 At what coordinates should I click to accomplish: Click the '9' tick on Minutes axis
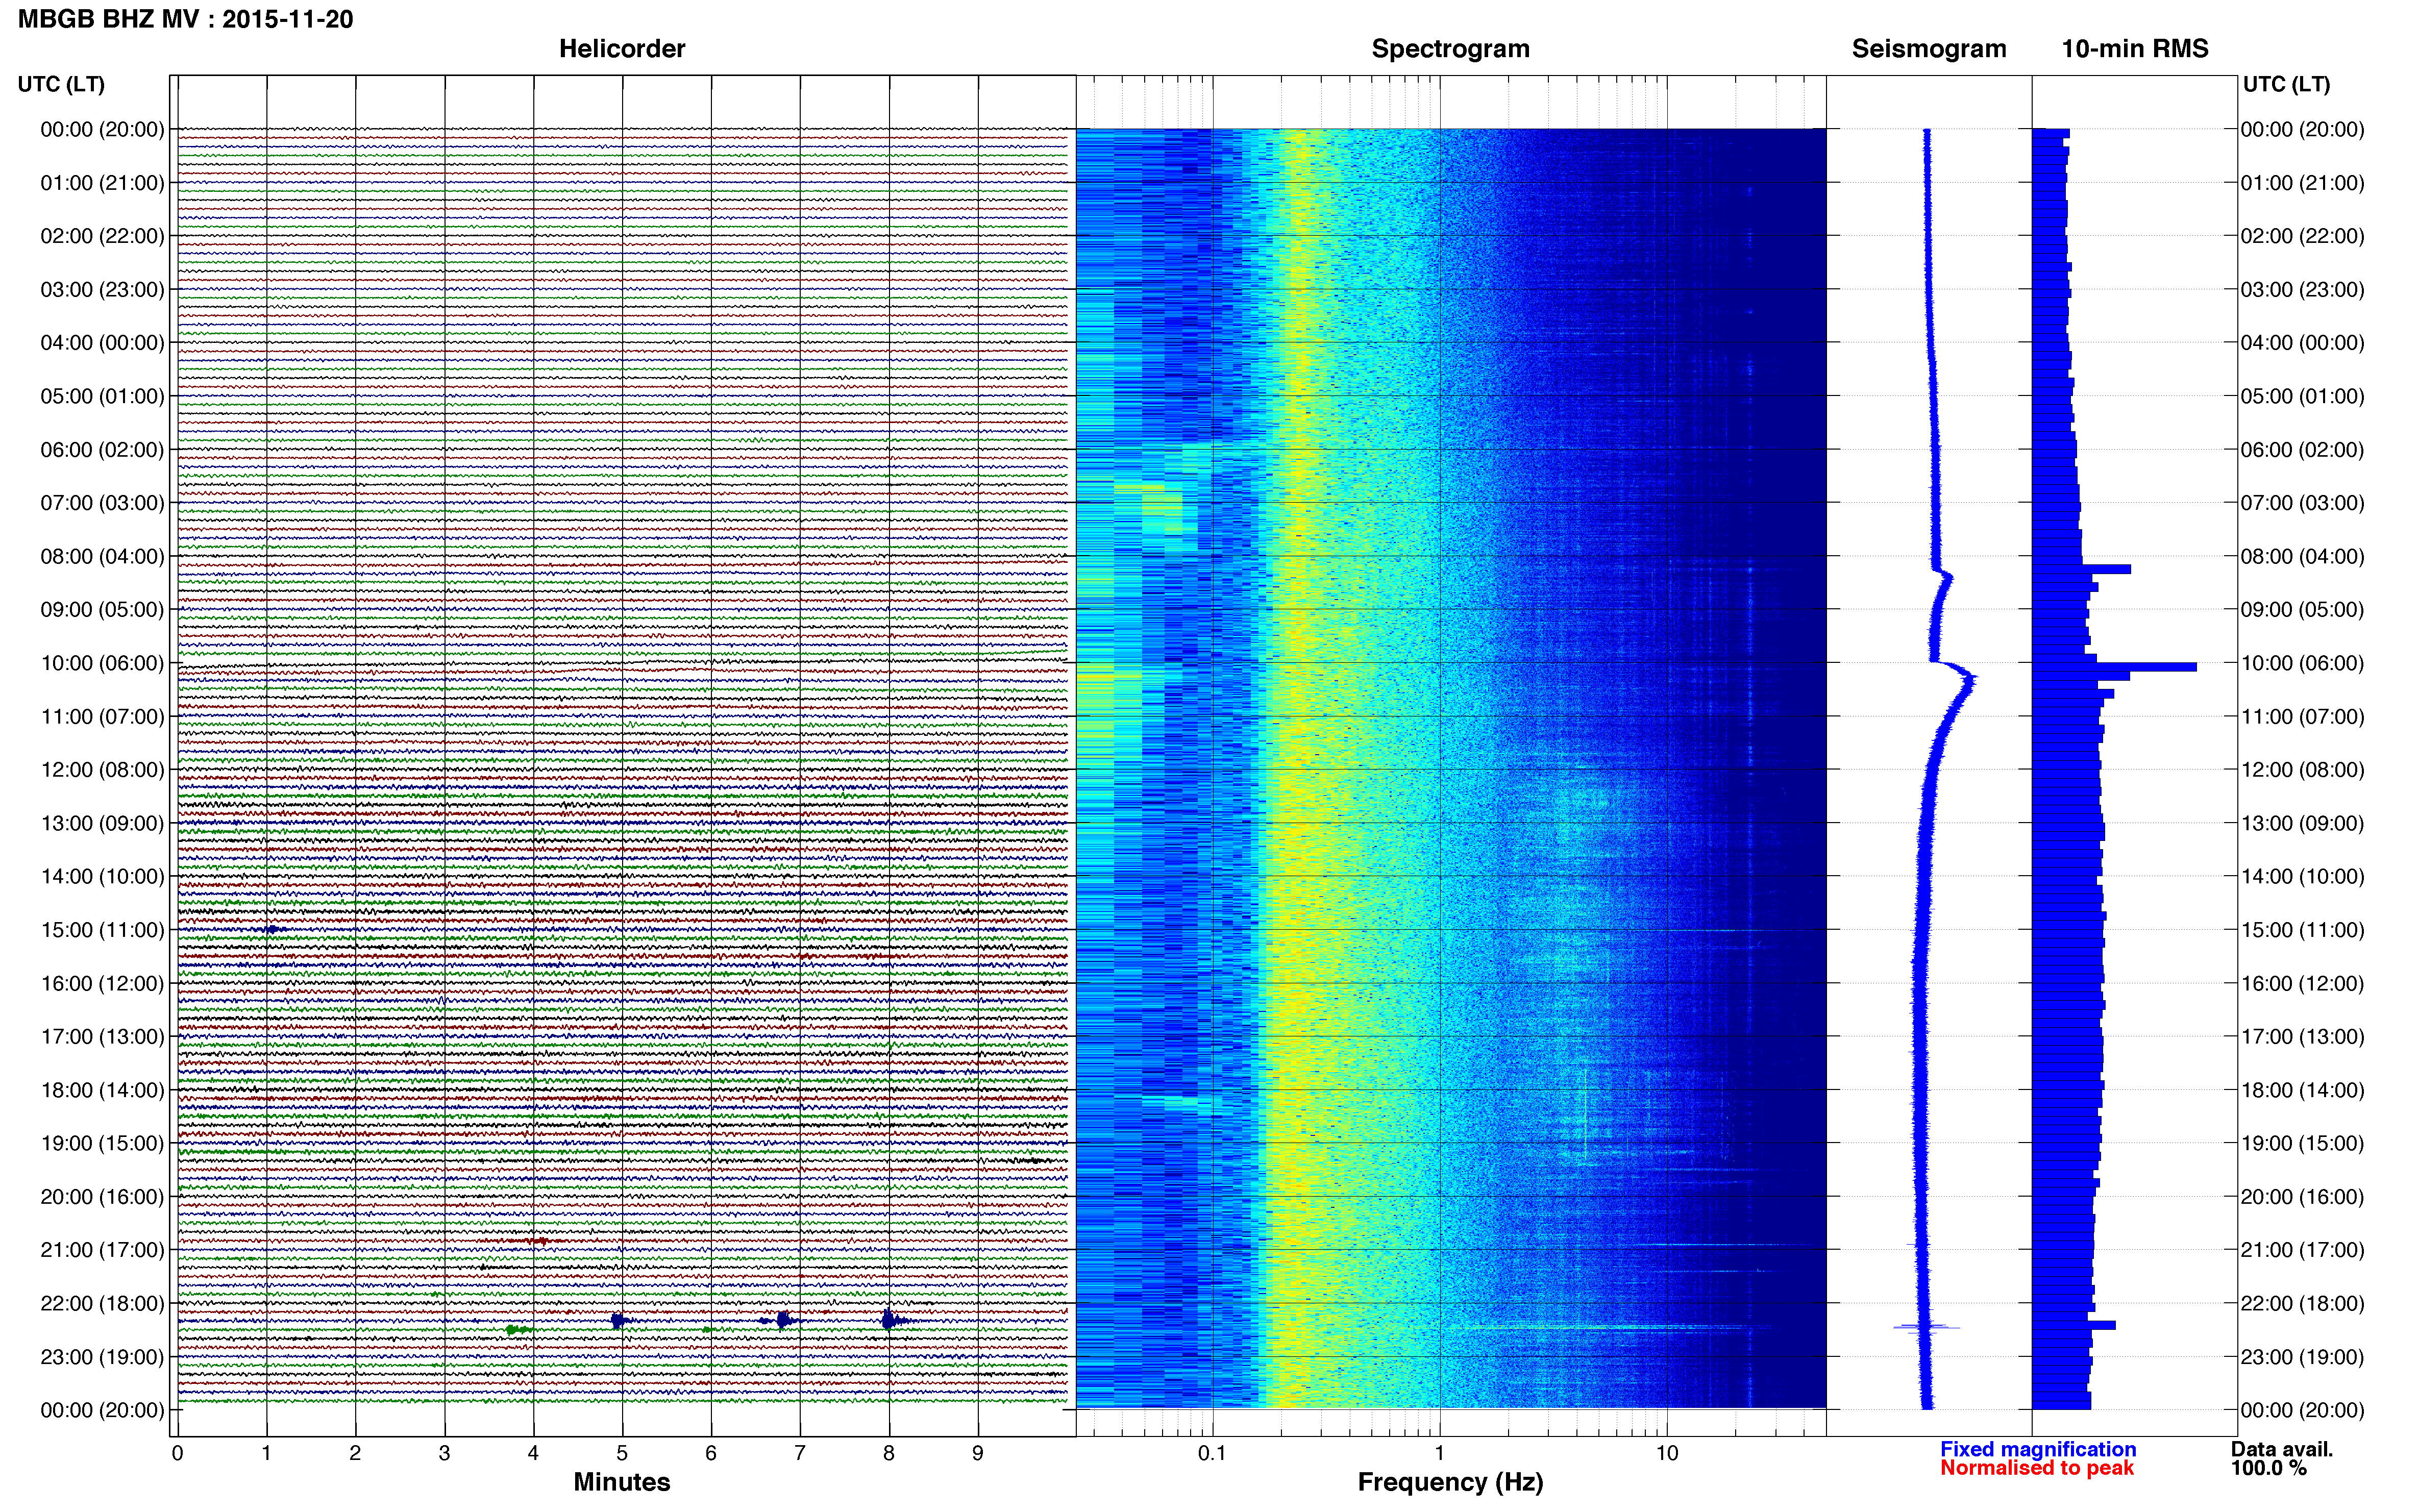point(978,1453)
